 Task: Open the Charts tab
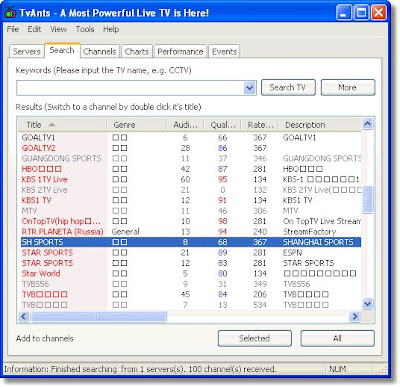point(137,52)
